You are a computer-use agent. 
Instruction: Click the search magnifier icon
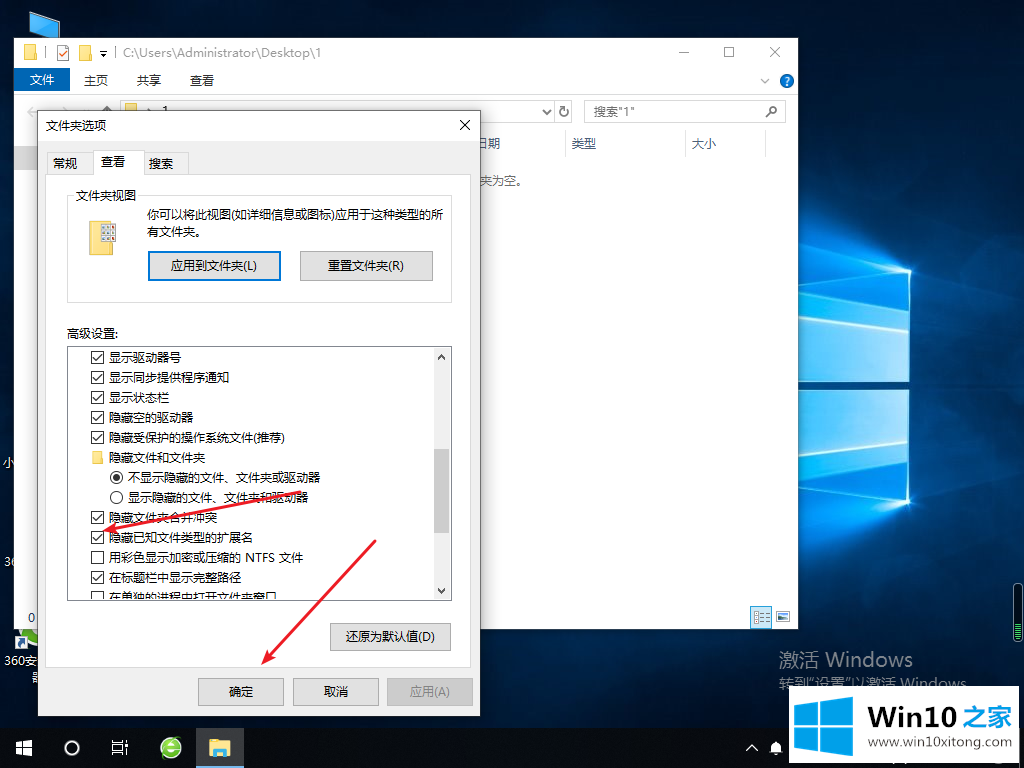coord(771,112)
